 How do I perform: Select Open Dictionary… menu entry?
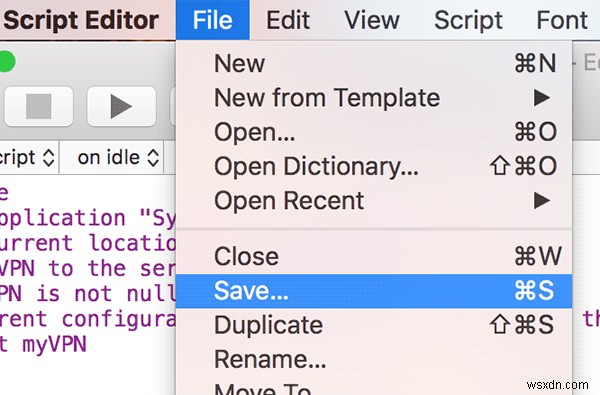click(374, 166)
